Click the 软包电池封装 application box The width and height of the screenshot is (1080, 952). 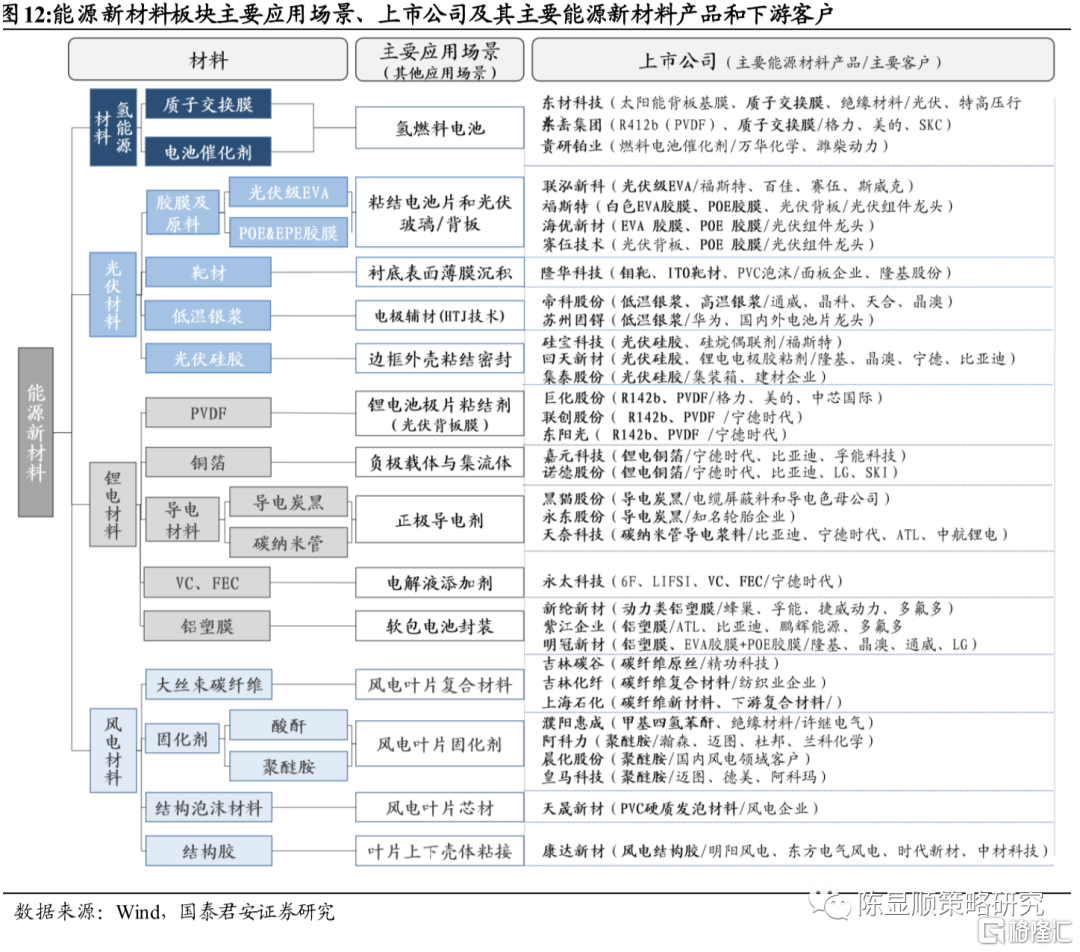click(439, 626)
